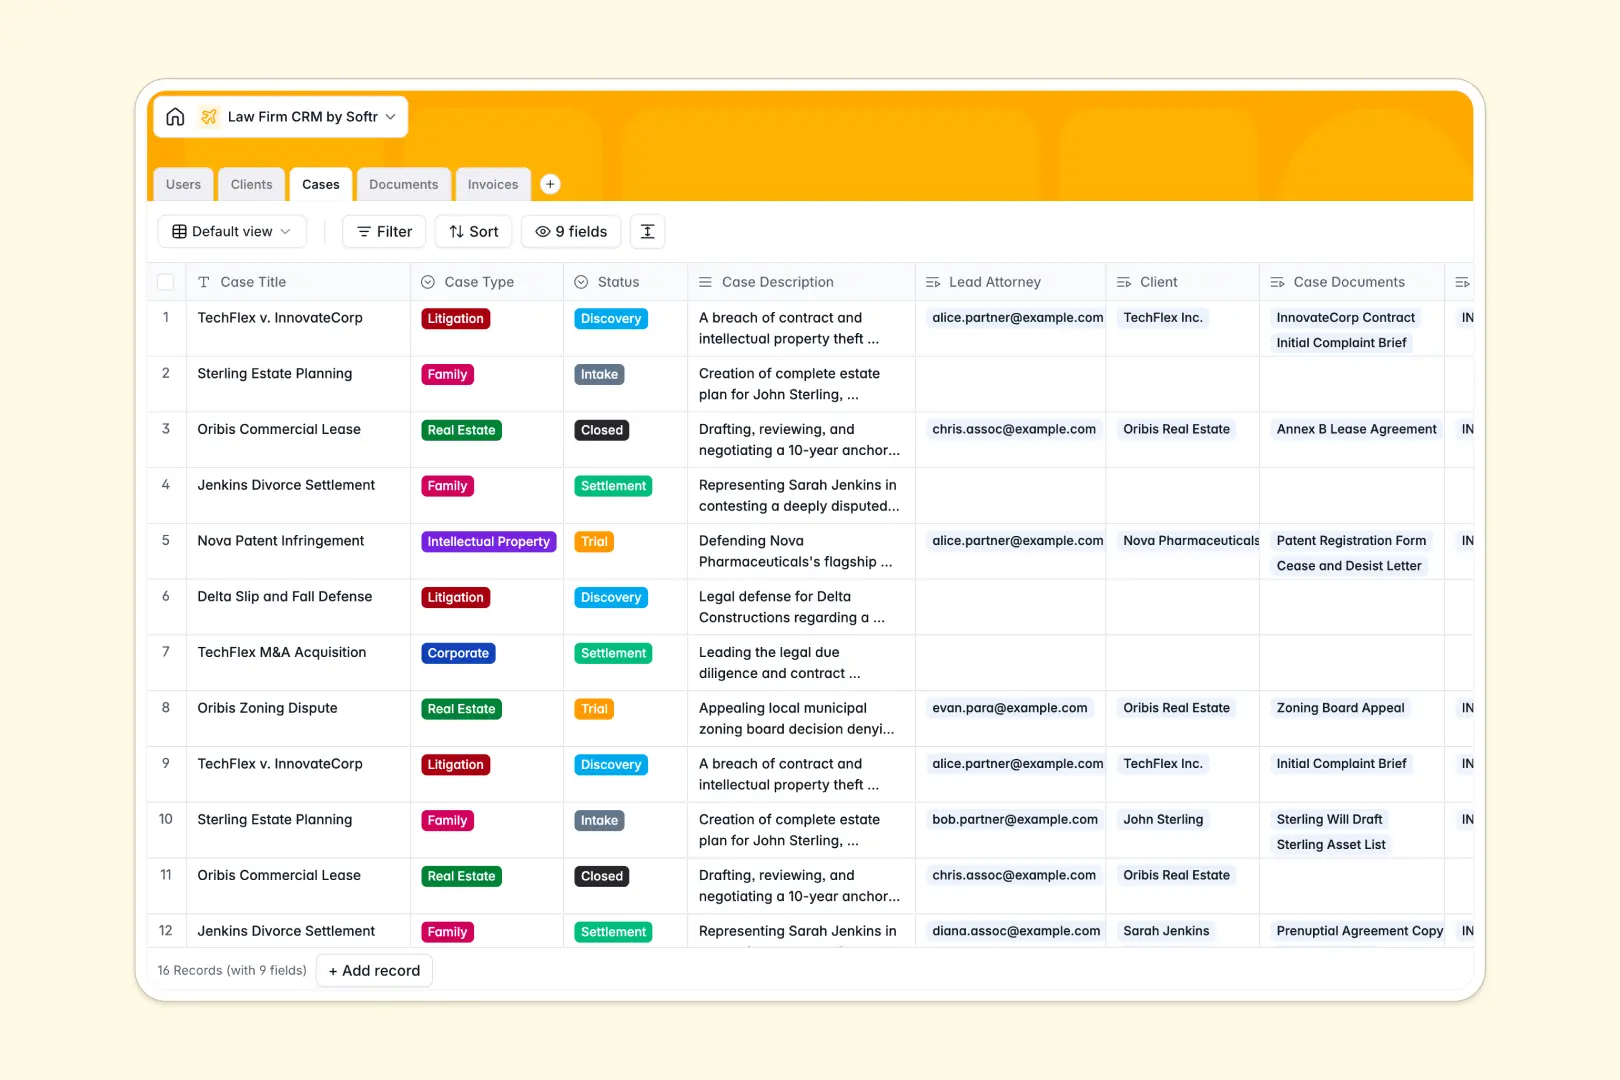
Task: Switch to the Clients tab
Action: pyautogui.click(x=251, y=184)
